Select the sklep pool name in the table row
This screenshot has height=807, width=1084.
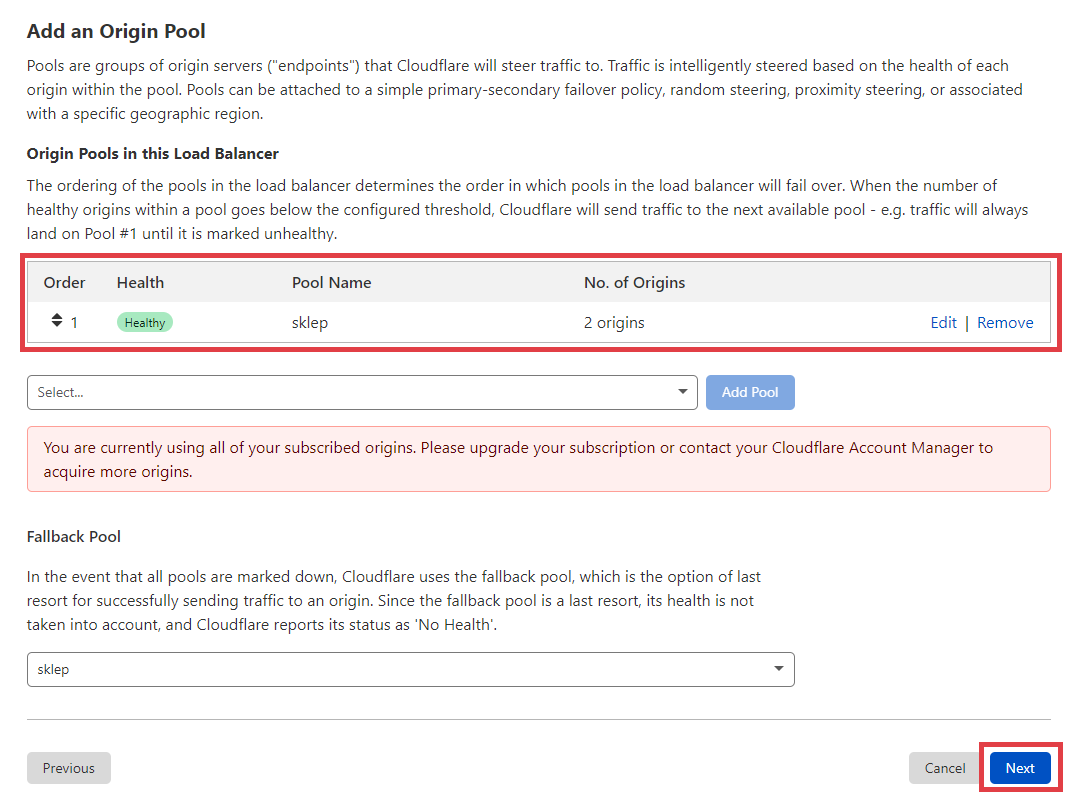pos(310,323)
